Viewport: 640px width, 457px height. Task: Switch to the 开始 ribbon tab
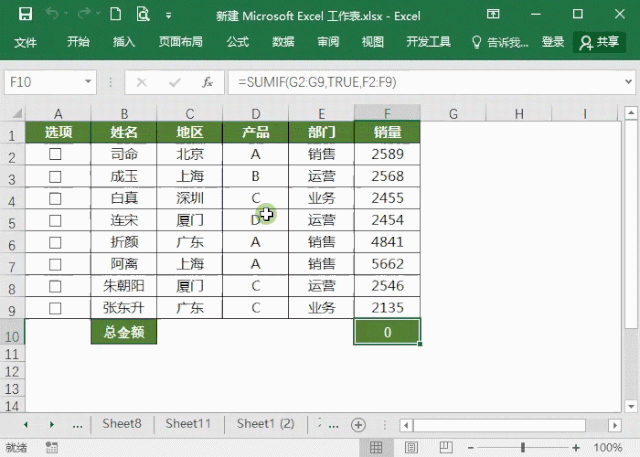point(78,42)
